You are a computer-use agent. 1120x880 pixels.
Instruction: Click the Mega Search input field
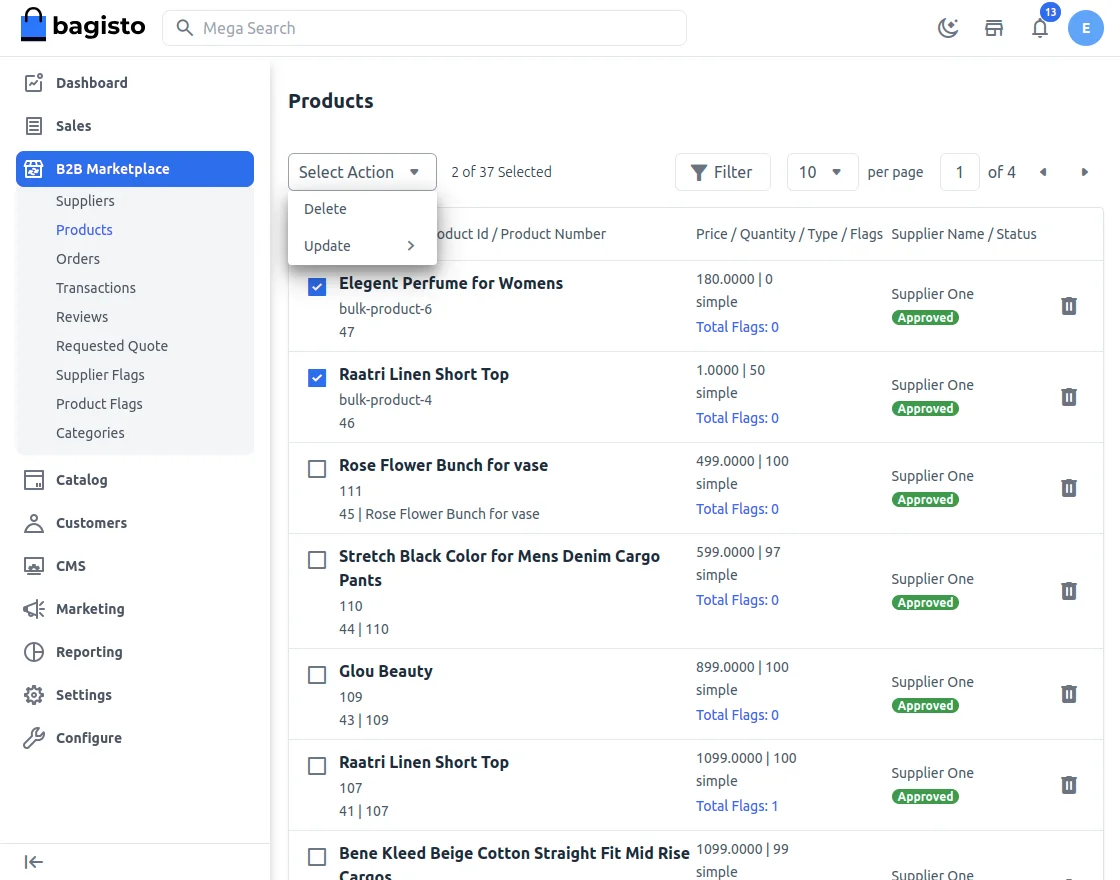pyautogui.click(x=424, y=28)
